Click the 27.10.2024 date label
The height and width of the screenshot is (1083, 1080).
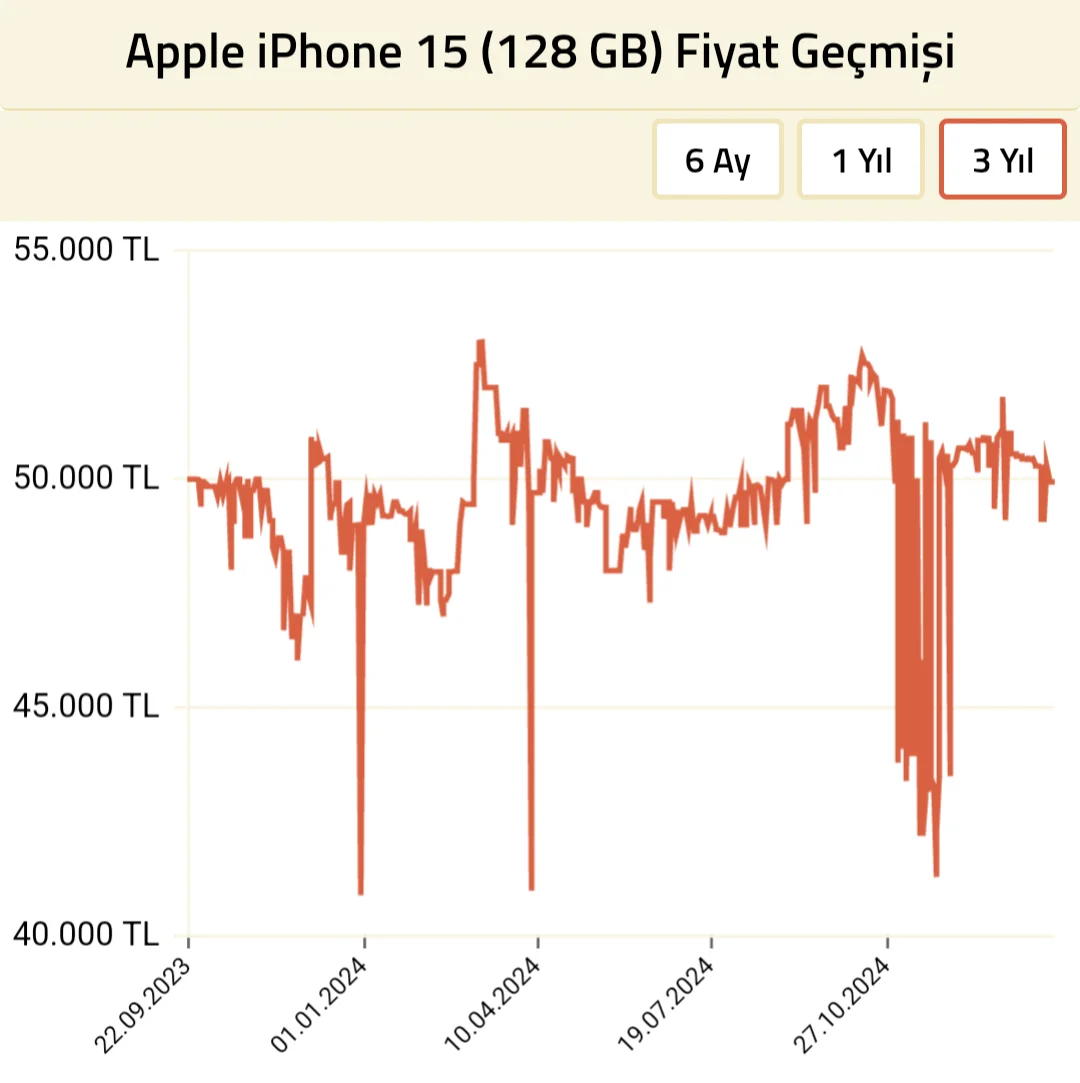point(841,1005)
